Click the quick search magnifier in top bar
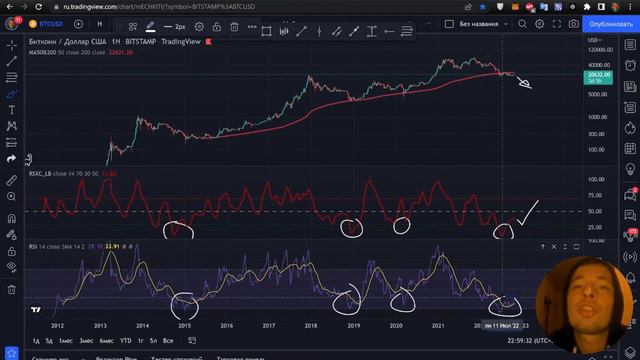 pos(522,24)
